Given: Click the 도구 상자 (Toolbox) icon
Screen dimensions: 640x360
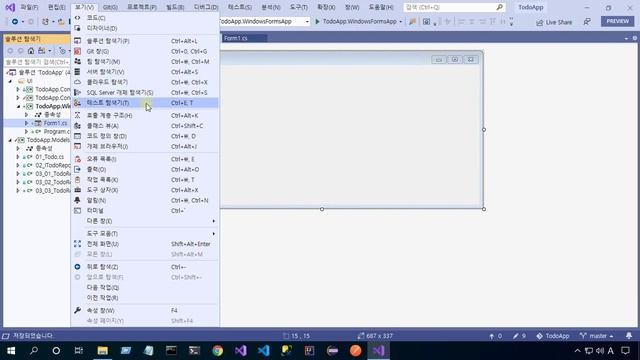Looking at the screenshot, I should click(77, 190).
